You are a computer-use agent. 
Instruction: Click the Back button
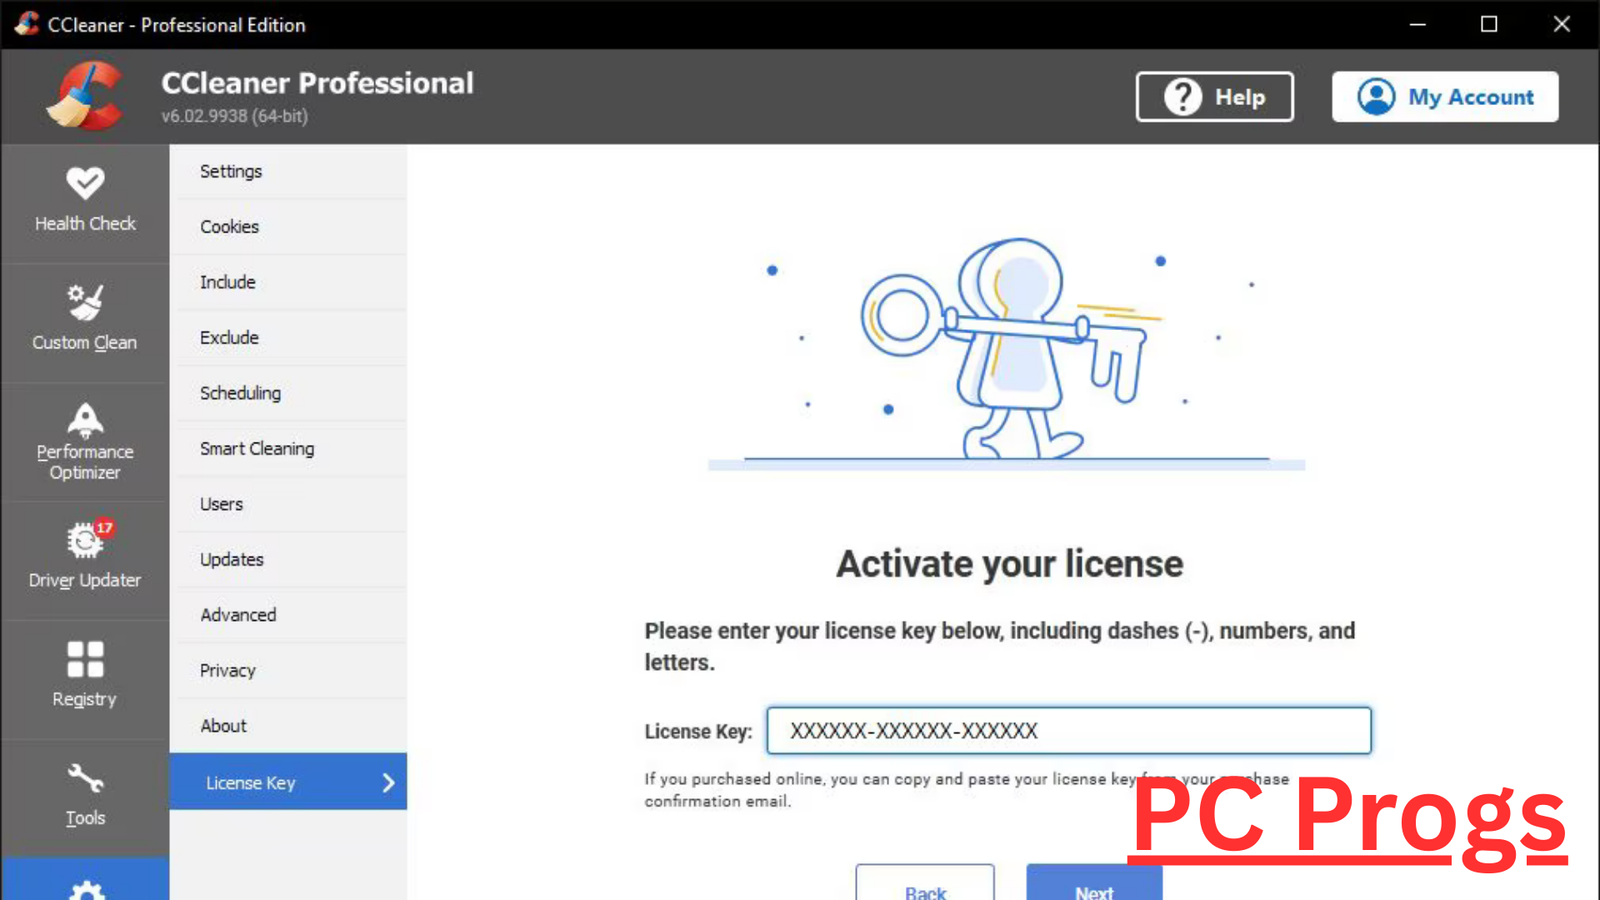click(925, 884)
